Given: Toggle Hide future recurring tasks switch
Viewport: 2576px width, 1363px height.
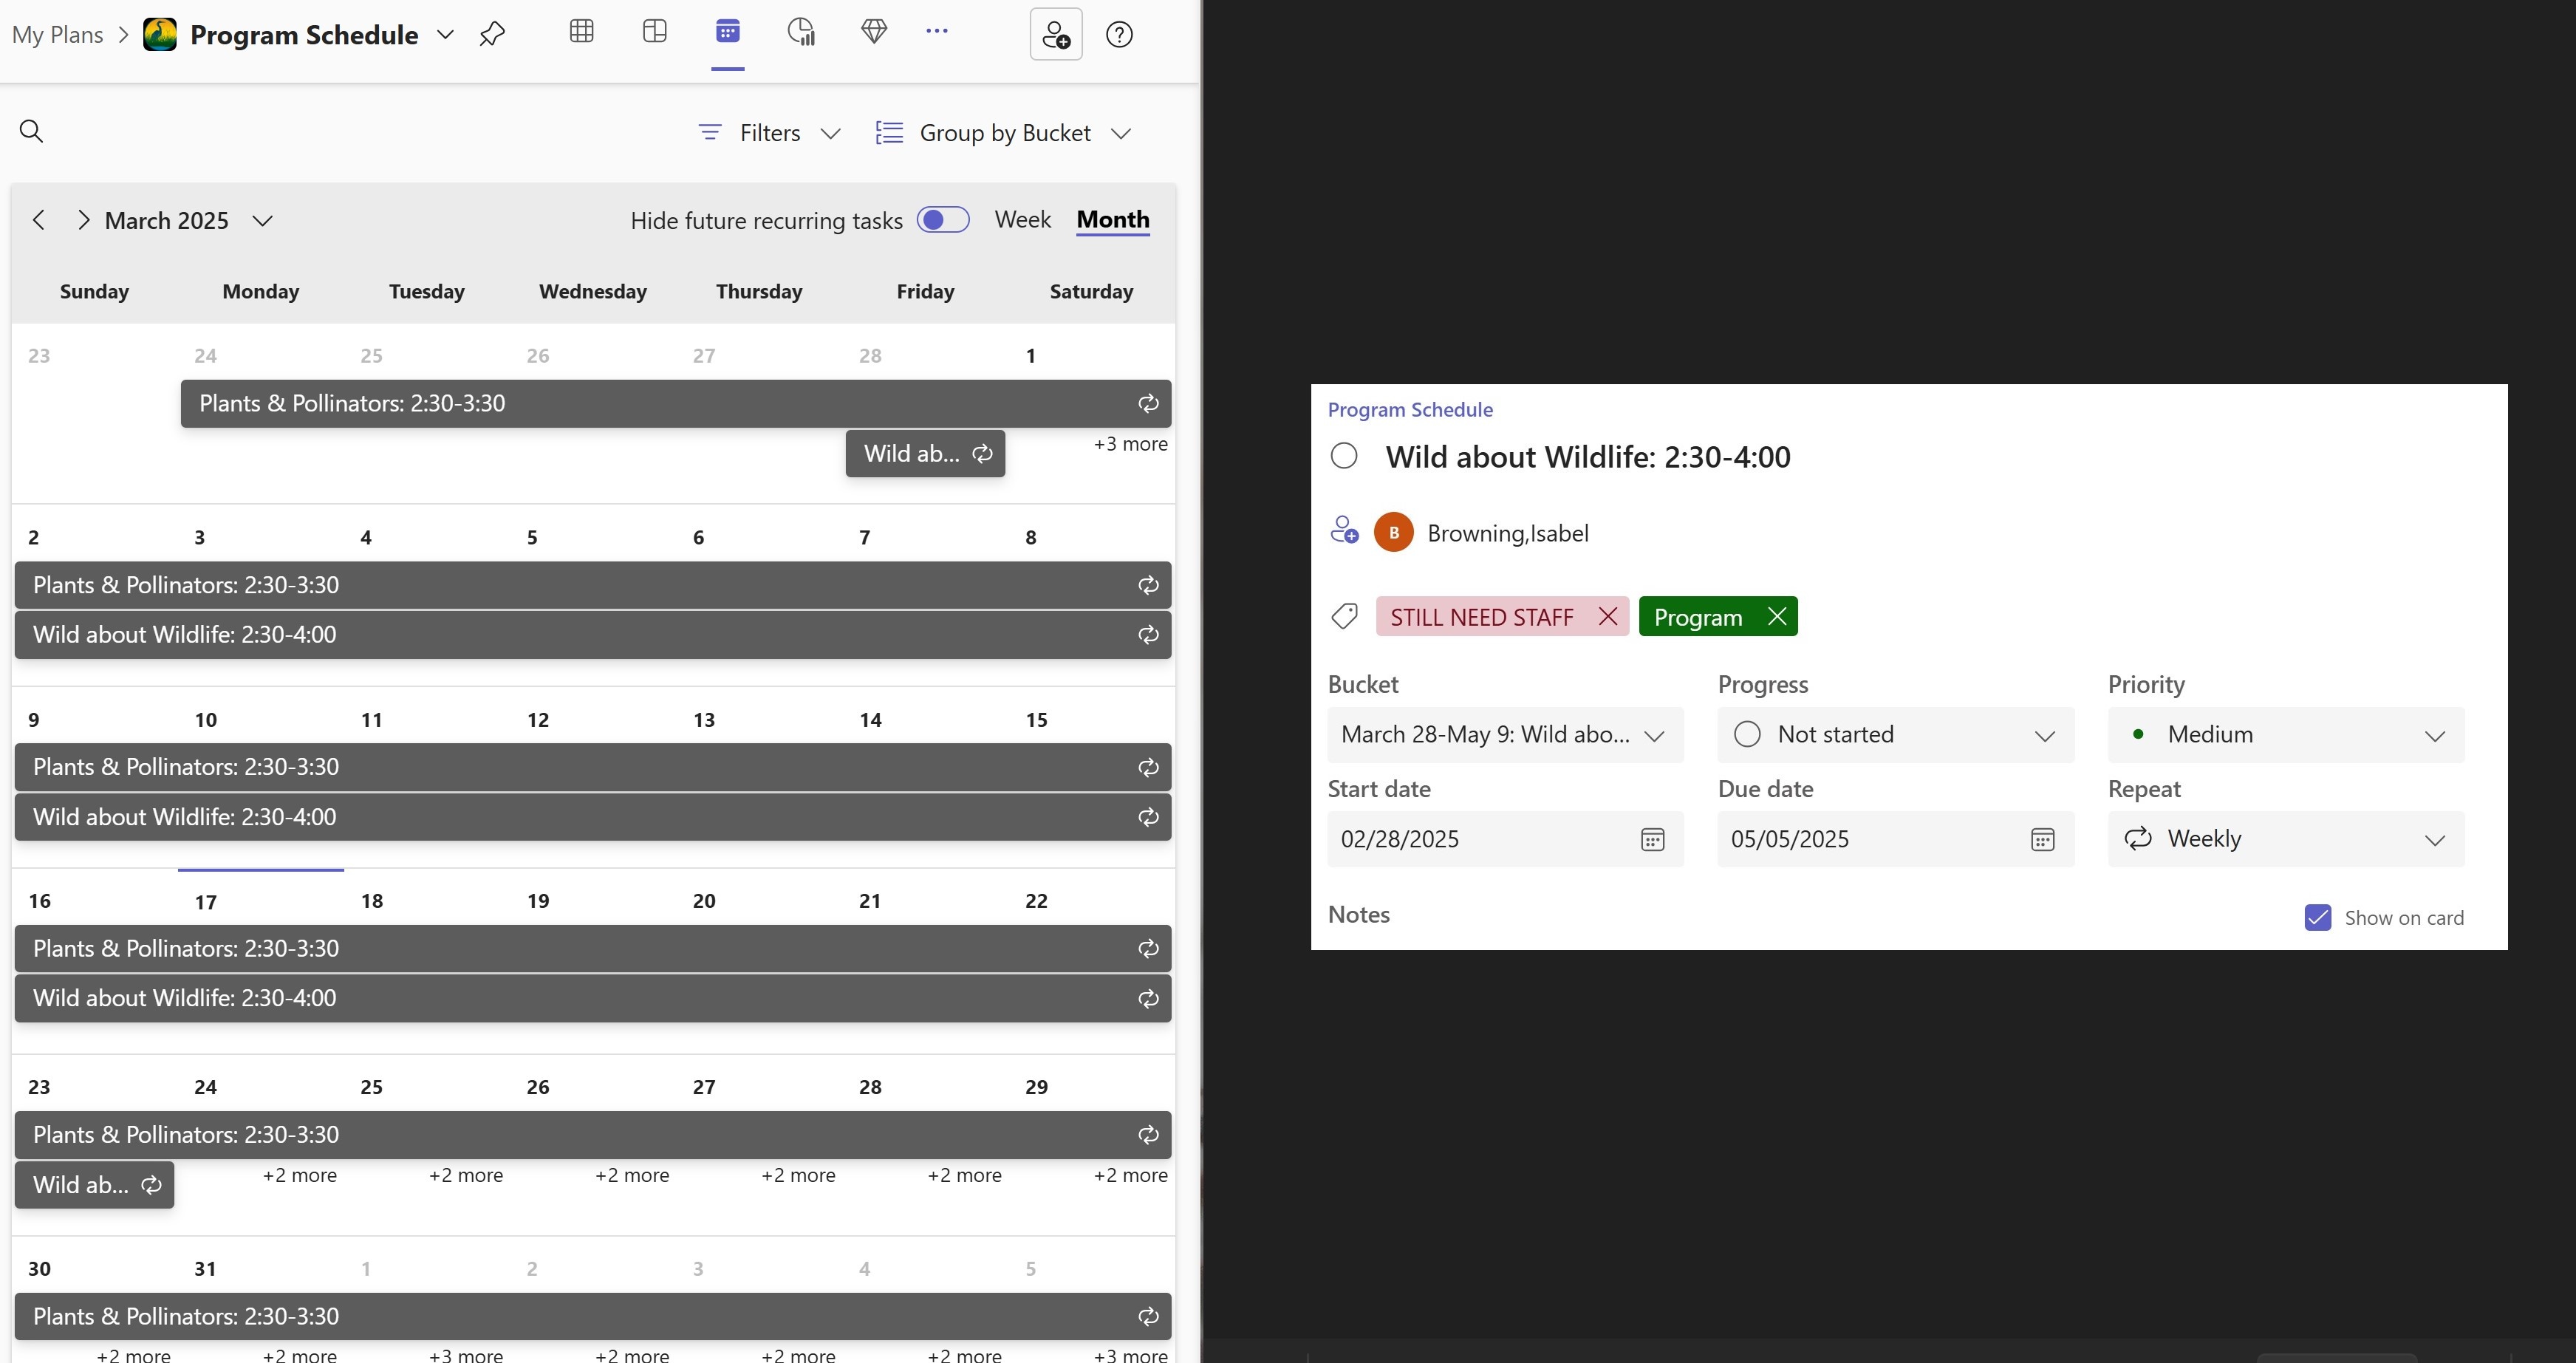Looking at the screenshot, I should [x=943, y=220].
